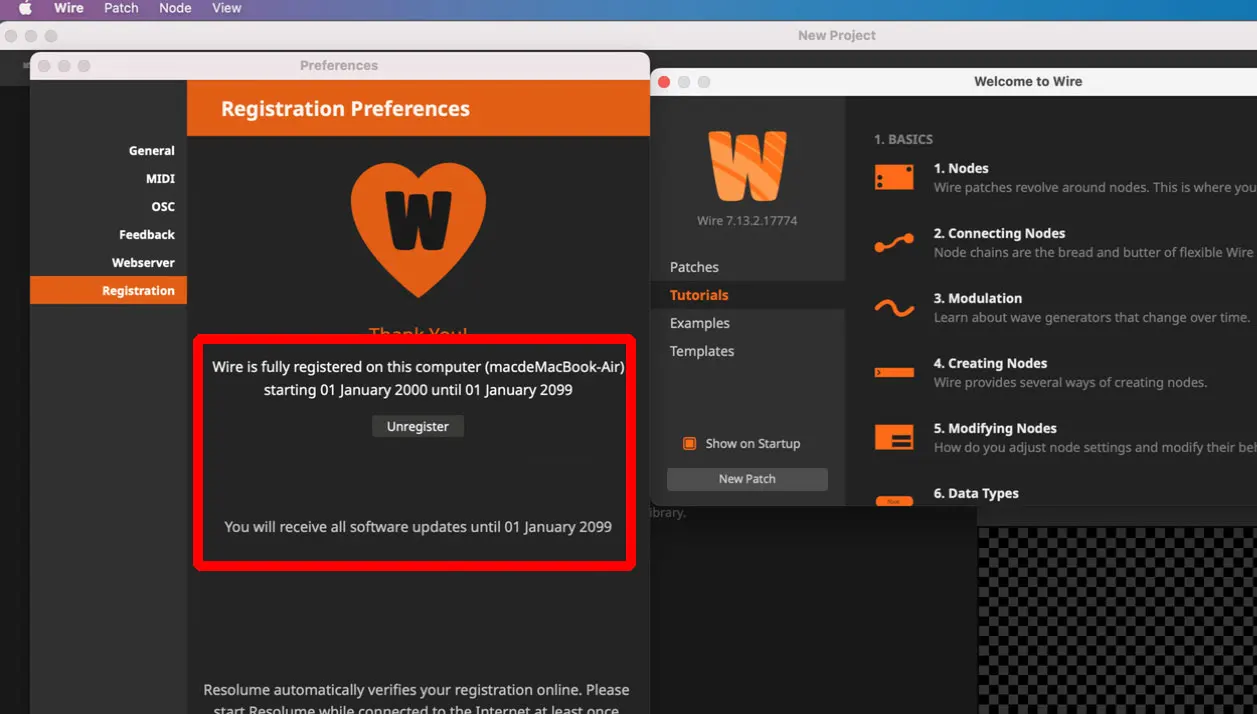Click 'starting 01 January 2000' date line
Viewport: 1257px width, 714px height.
(x=418, y=390)
